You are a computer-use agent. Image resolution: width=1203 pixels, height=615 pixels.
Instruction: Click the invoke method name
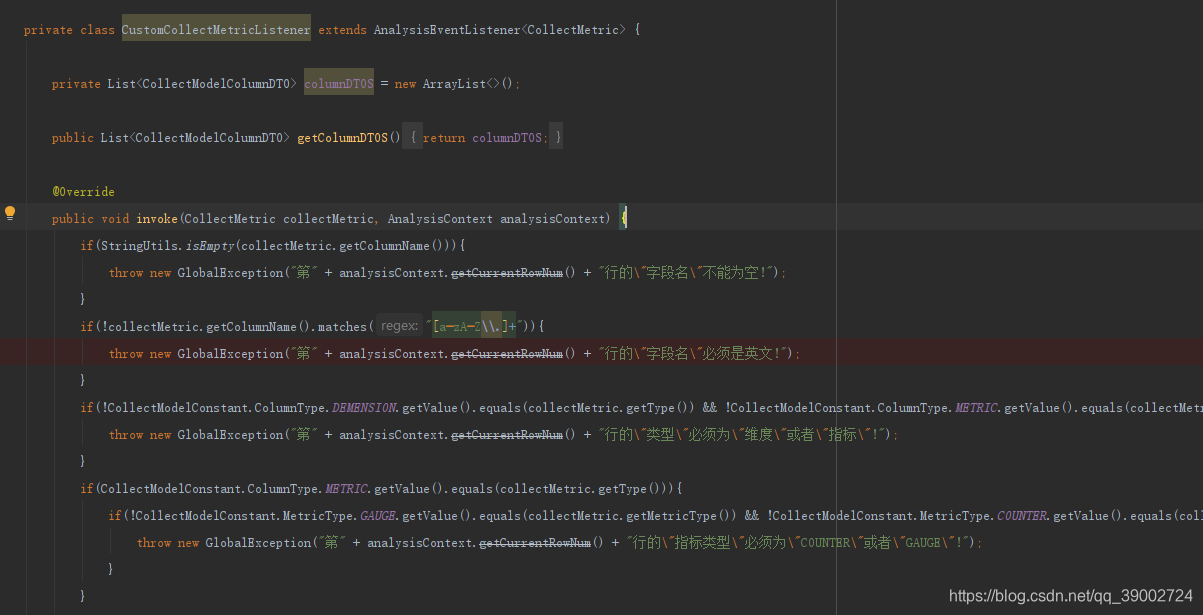[x=157, y=218]
